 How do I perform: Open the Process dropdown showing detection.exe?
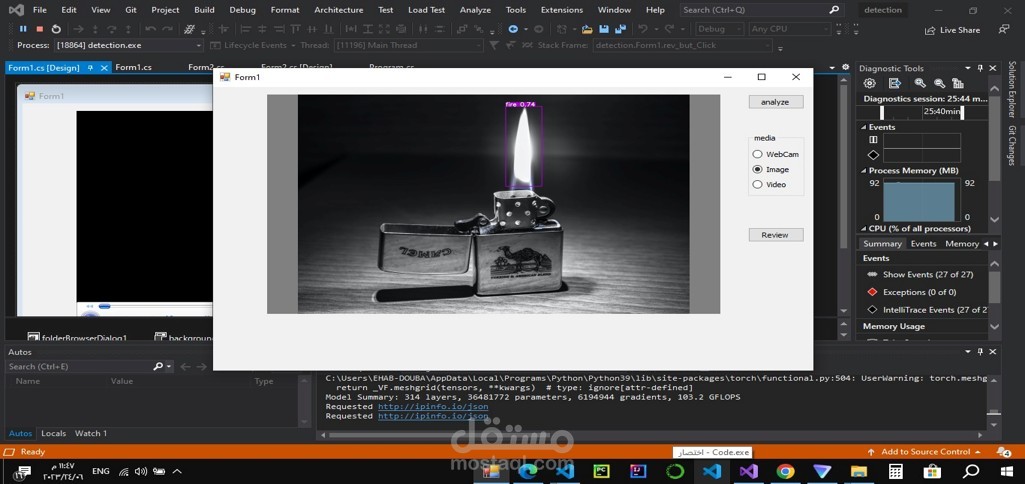click(129, 45)
